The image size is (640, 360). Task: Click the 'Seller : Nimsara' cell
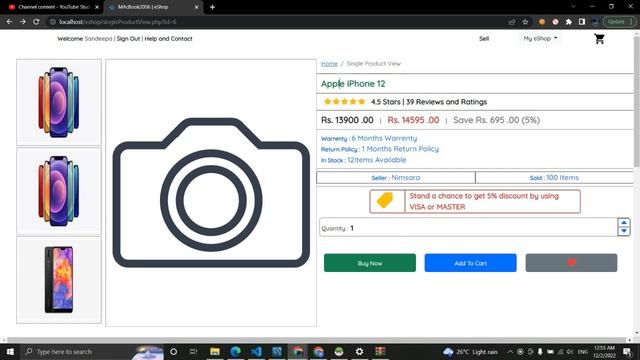pos(396,178)
